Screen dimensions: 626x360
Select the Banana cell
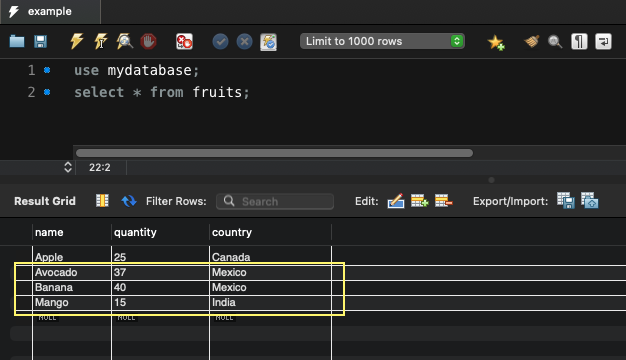tap(72, 287)
